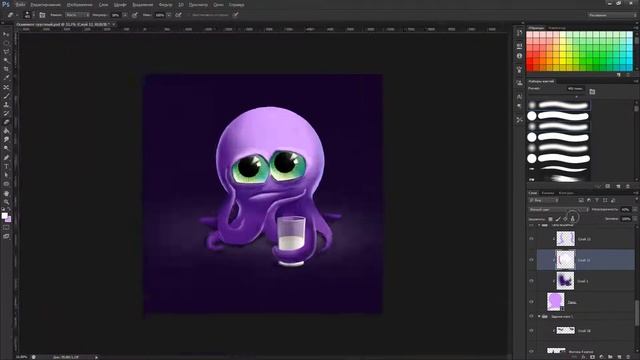Click the foreground color swatch
The image size is (640, 360).
click(4, 216)
